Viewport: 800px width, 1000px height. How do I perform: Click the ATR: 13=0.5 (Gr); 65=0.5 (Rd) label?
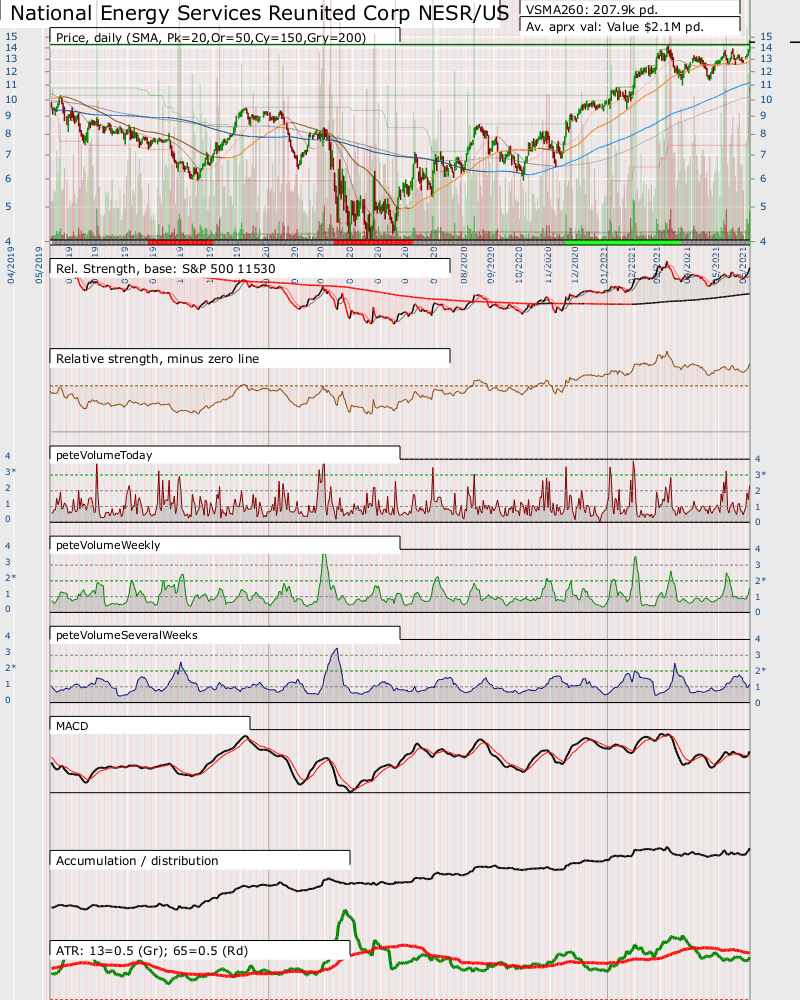[152, 950]
